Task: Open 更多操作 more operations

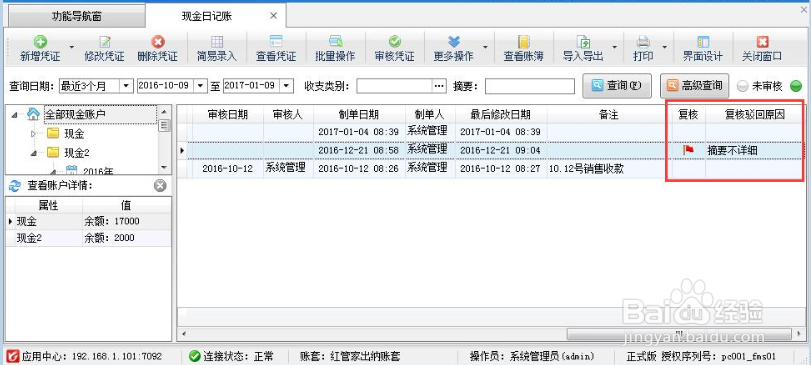Action: (x=454, y=48)
